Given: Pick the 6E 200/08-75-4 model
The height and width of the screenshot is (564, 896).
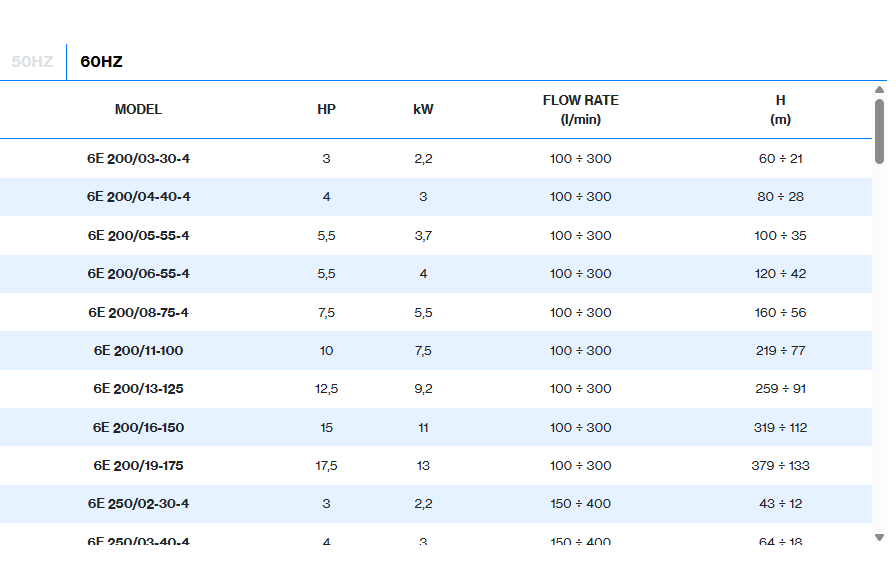Looking at the screenshot, I should (138, 313).
